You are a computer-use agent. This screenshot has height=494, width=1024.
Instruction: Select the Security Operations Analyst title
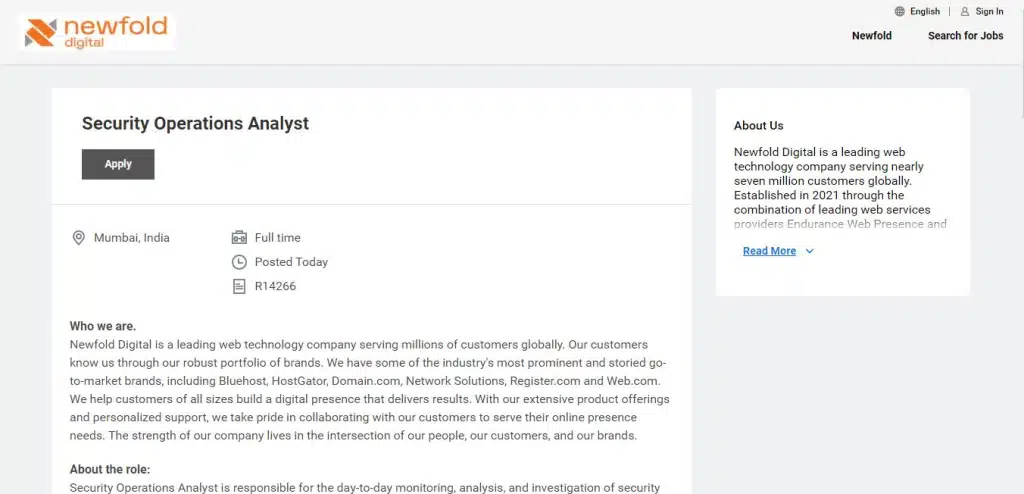[195, 123]
